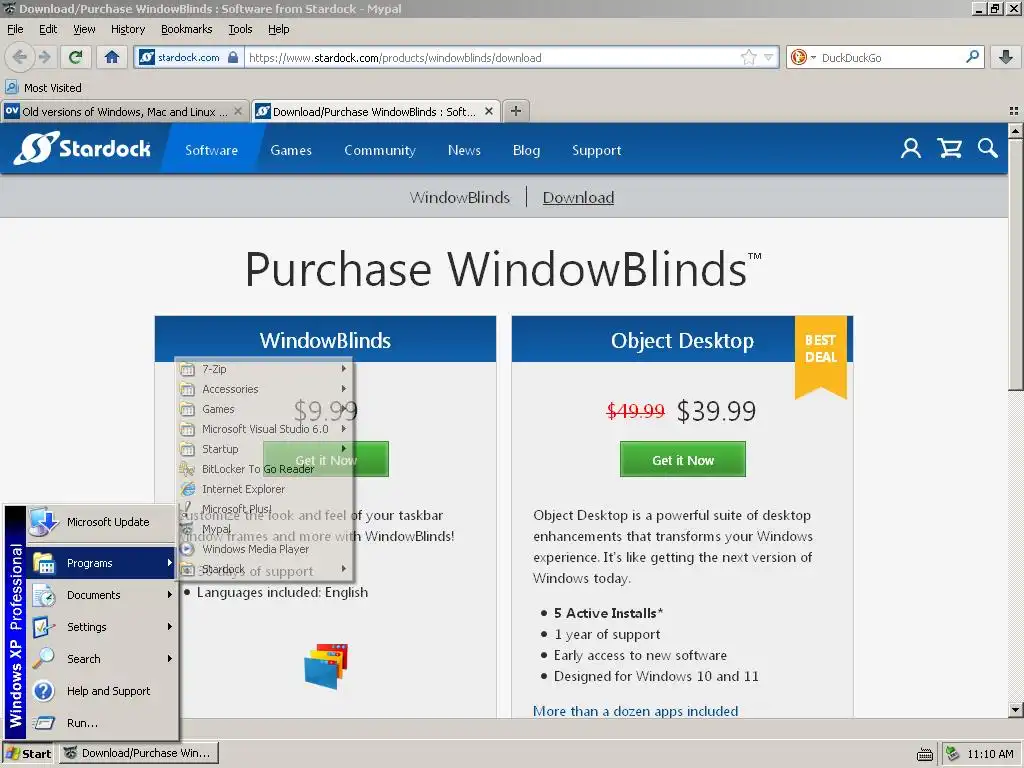The height and width of the screenshot is (768, 1024).
Task: Click the address bar URL field
Action: [x=493, y=57]
